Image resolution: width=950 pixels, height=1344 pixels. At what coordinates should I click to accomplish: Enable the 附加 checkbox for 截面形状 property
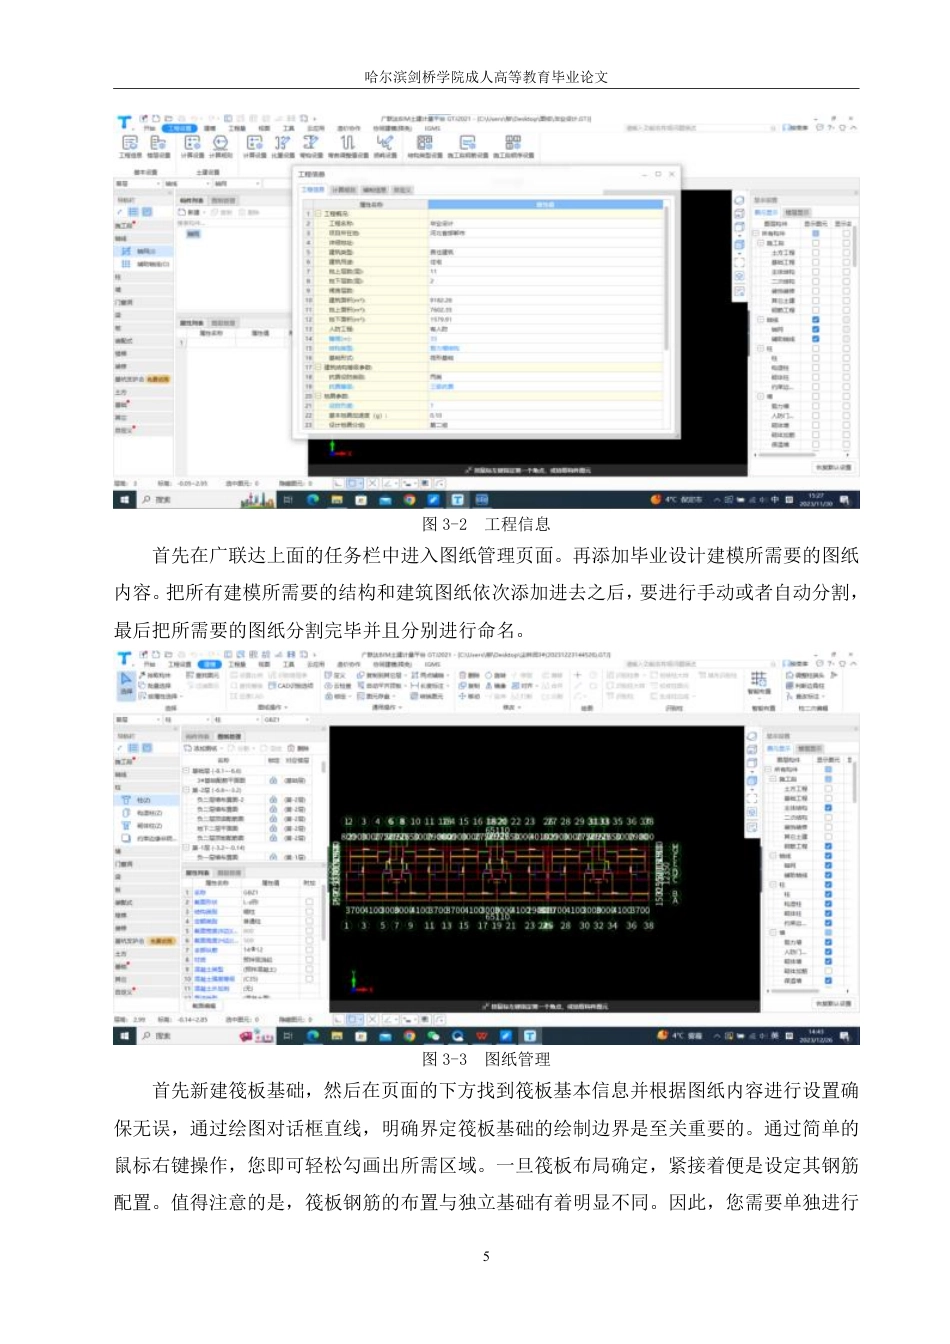[311, 902]
